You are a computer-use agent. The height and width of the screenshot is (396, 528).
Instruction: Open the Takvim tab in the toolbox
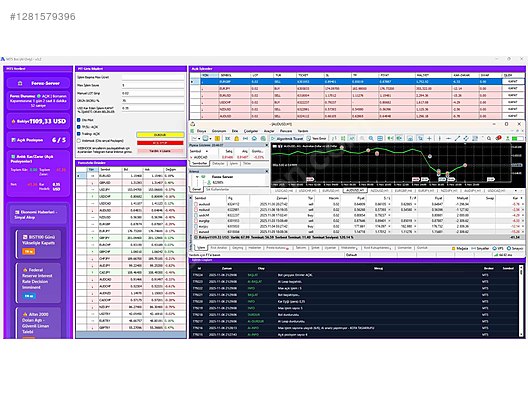click(x=301, y=248)
